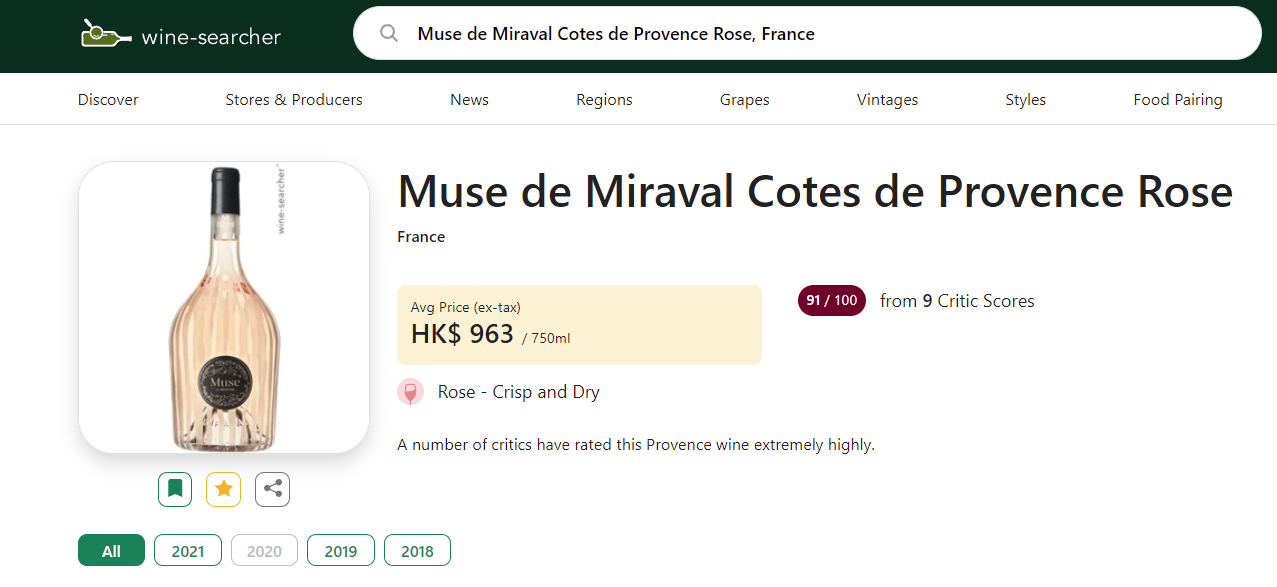The image size is (1277, 587).
Task: Go to the News section
Action: point(469,100)
